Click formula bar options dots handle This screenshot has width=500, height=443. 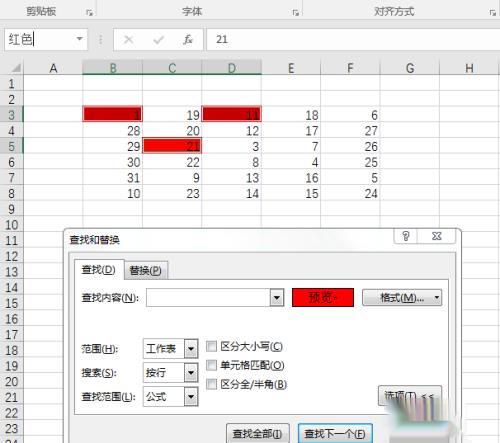[100, 39]
